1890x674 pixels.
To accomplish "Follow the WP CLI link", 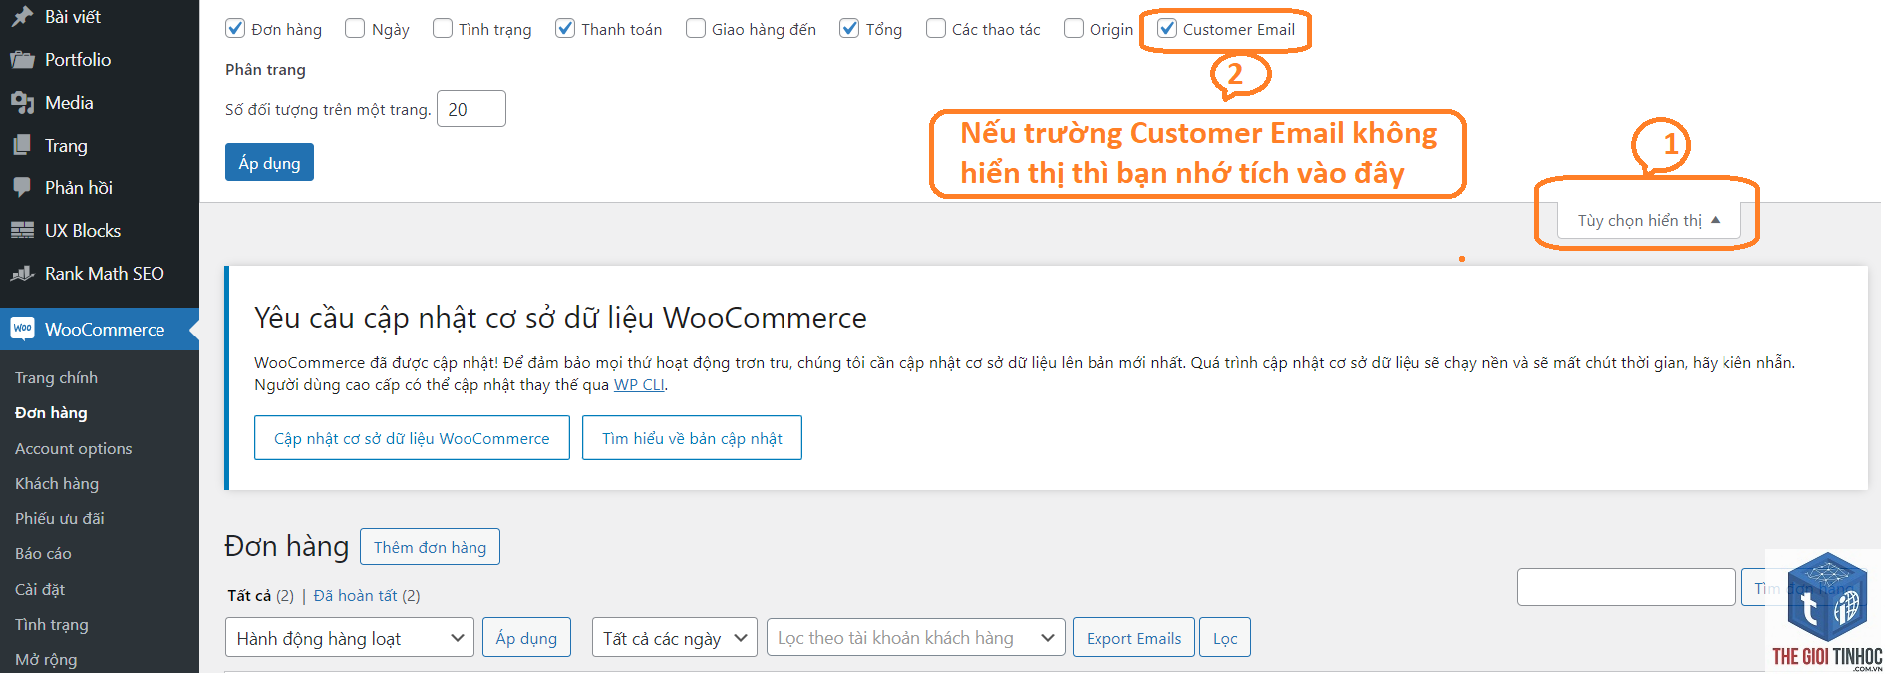I will click(639, 385).
